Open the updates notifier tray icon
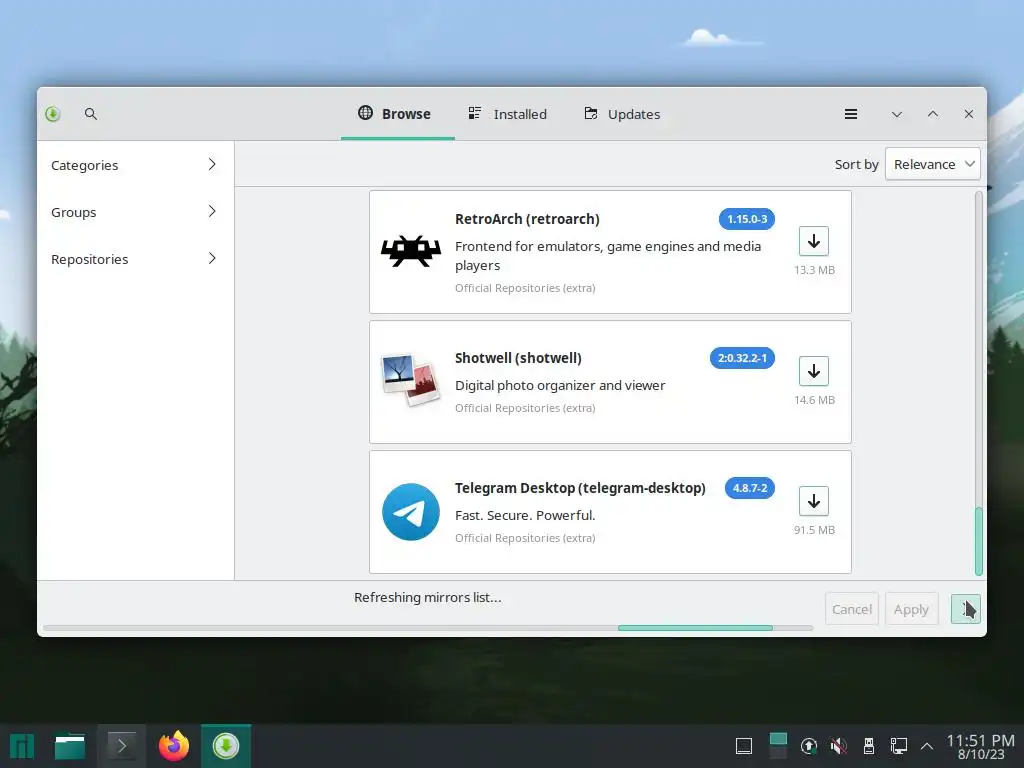Screen dimensions: 1024x768 808,746
